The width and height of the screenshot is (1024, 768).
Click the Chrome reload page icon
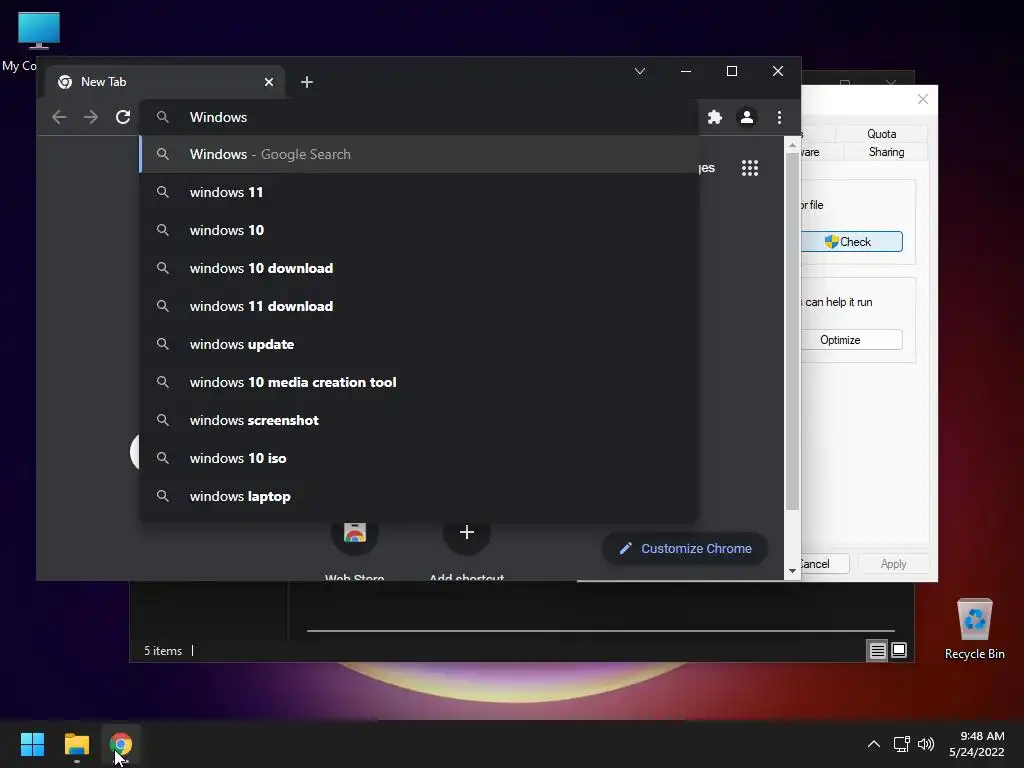(x=123, y=117)
